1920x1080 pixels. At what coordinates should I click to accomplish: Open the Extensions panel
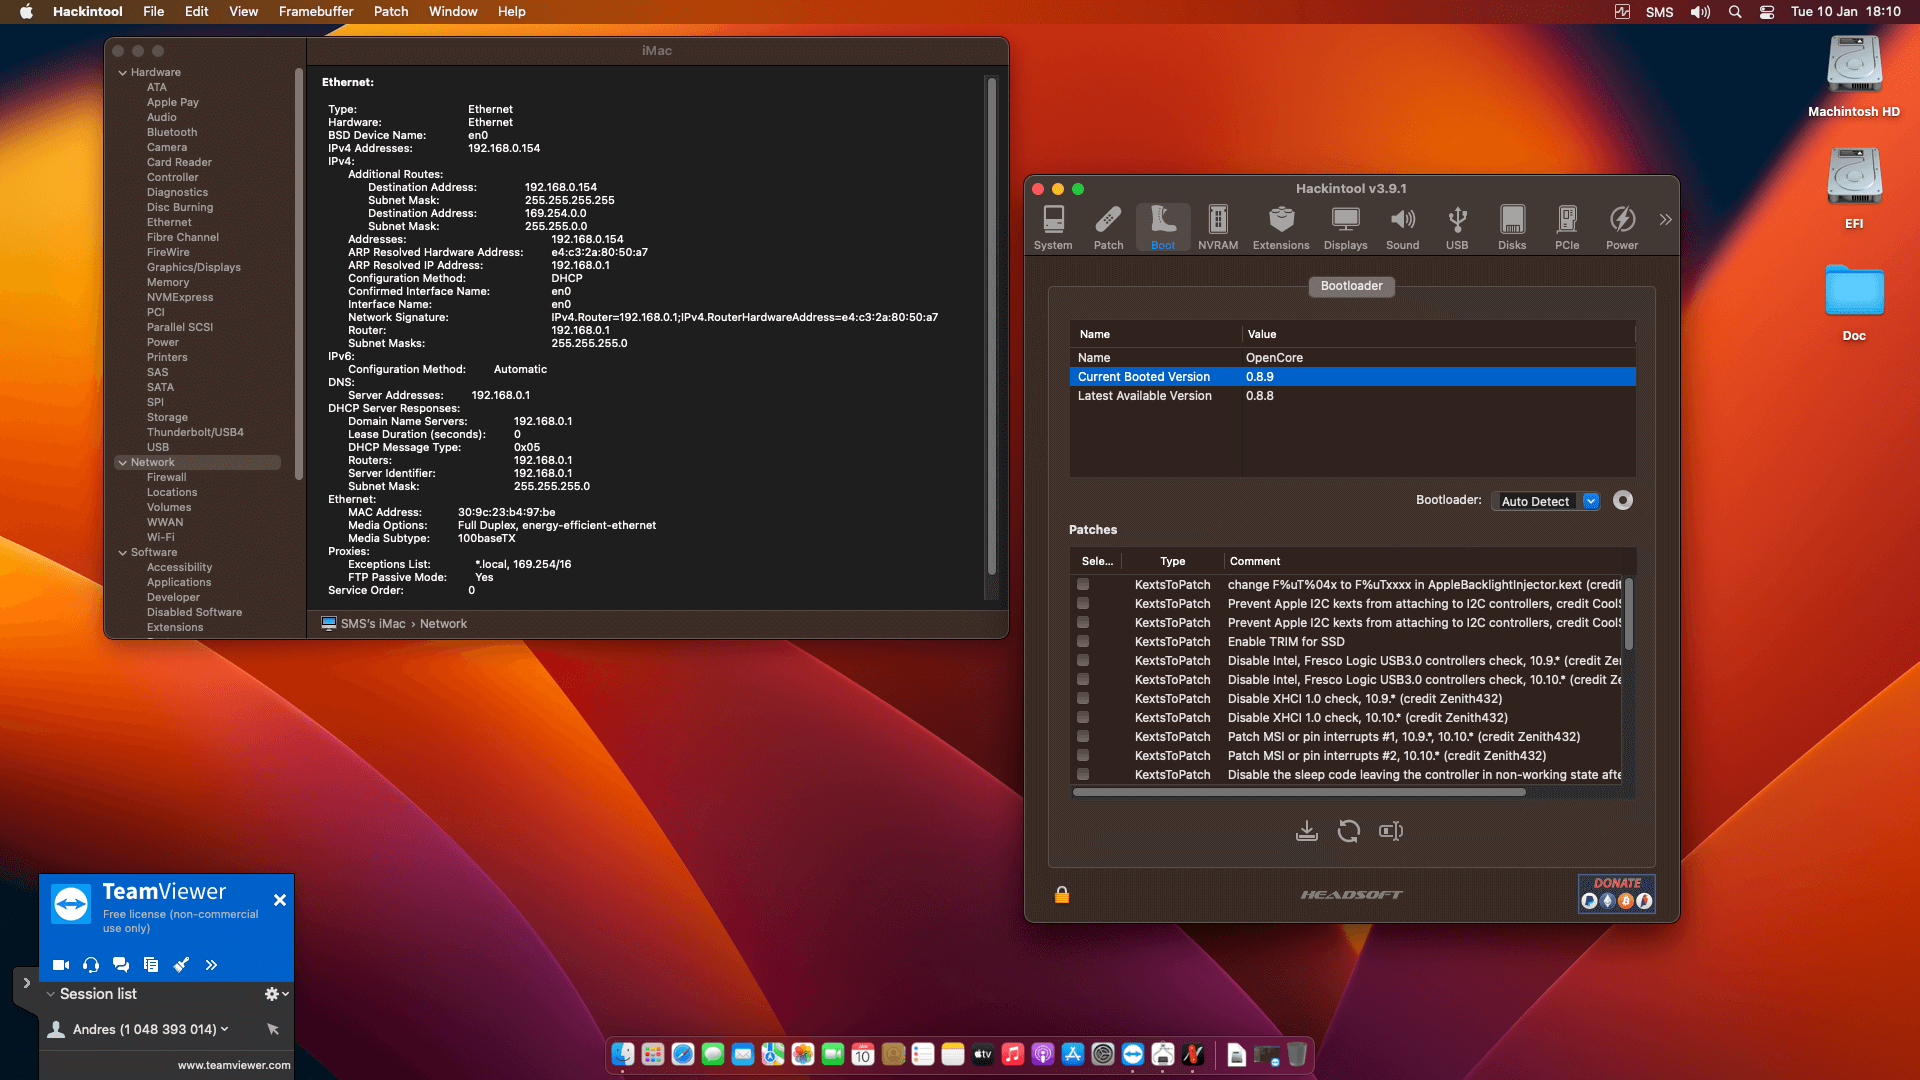(1280, 226)
